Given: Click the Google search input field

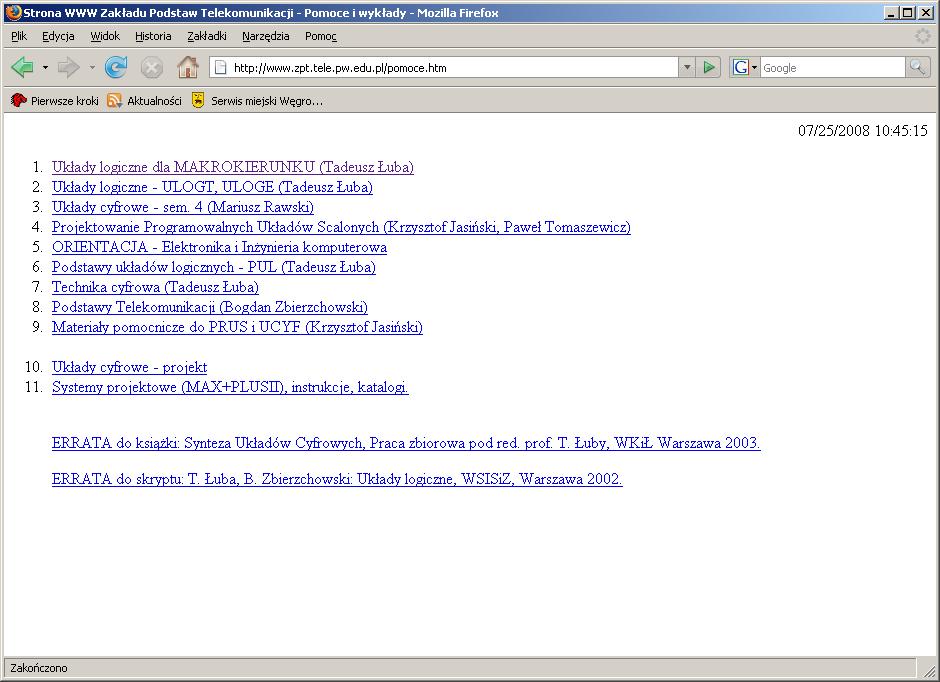Looking at the screenshot, I should coord(832,68).
